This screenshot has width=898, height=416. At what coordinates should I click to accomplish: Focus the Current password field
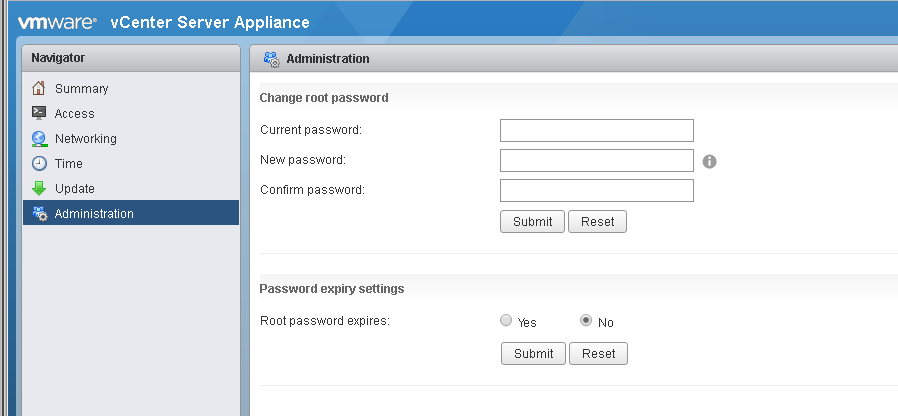[x=597, y=131]
